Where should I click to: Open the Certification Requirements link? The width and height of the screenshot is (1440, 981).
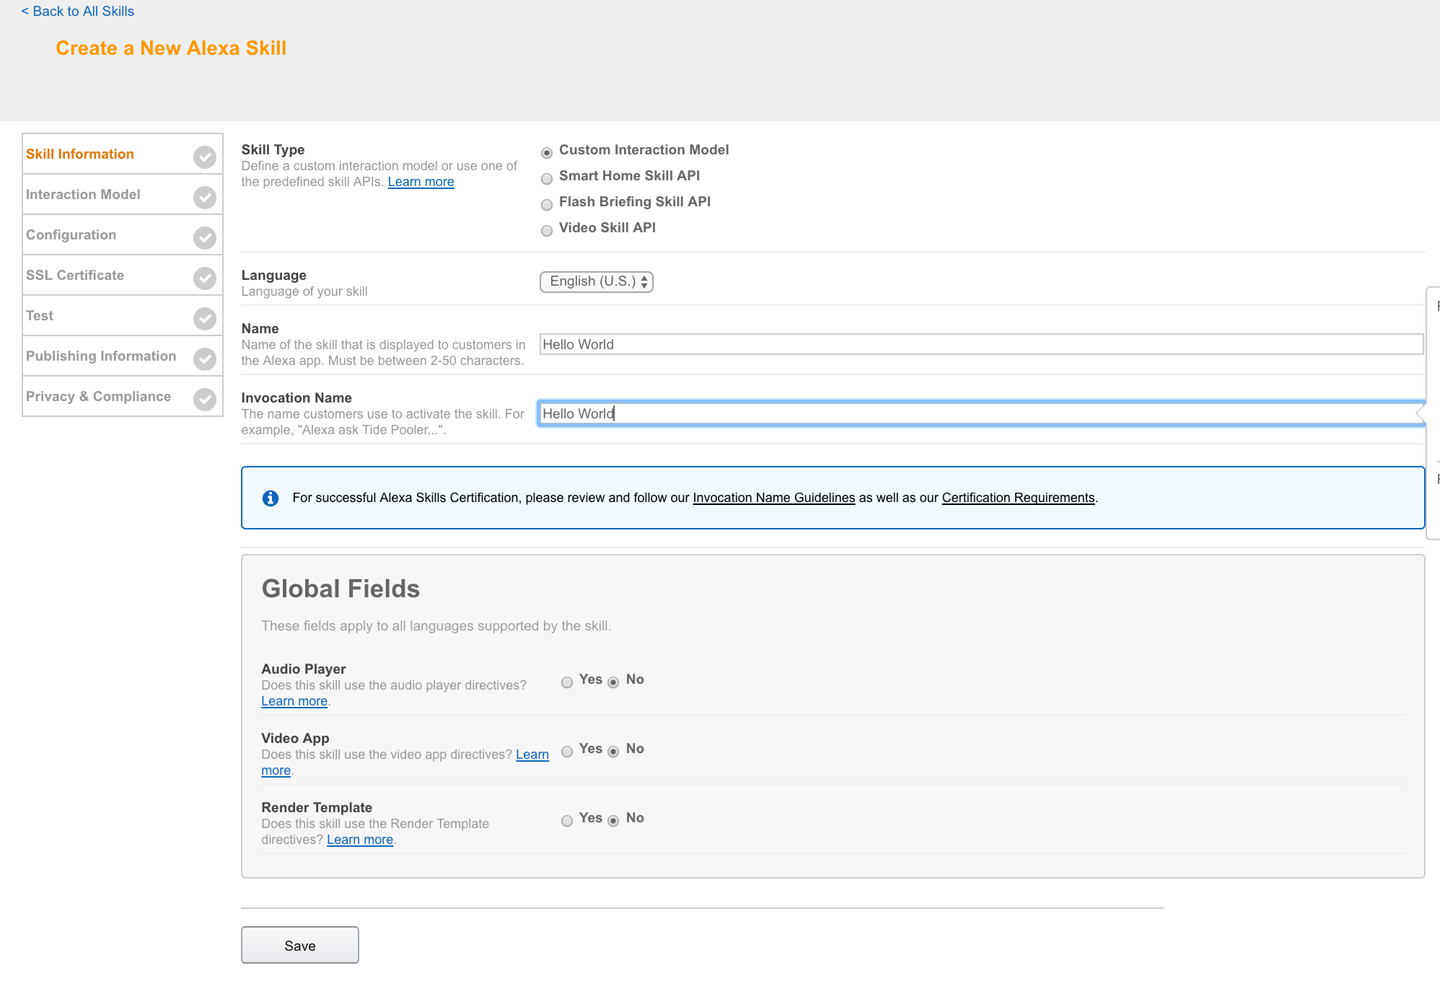coord(1017,498)
